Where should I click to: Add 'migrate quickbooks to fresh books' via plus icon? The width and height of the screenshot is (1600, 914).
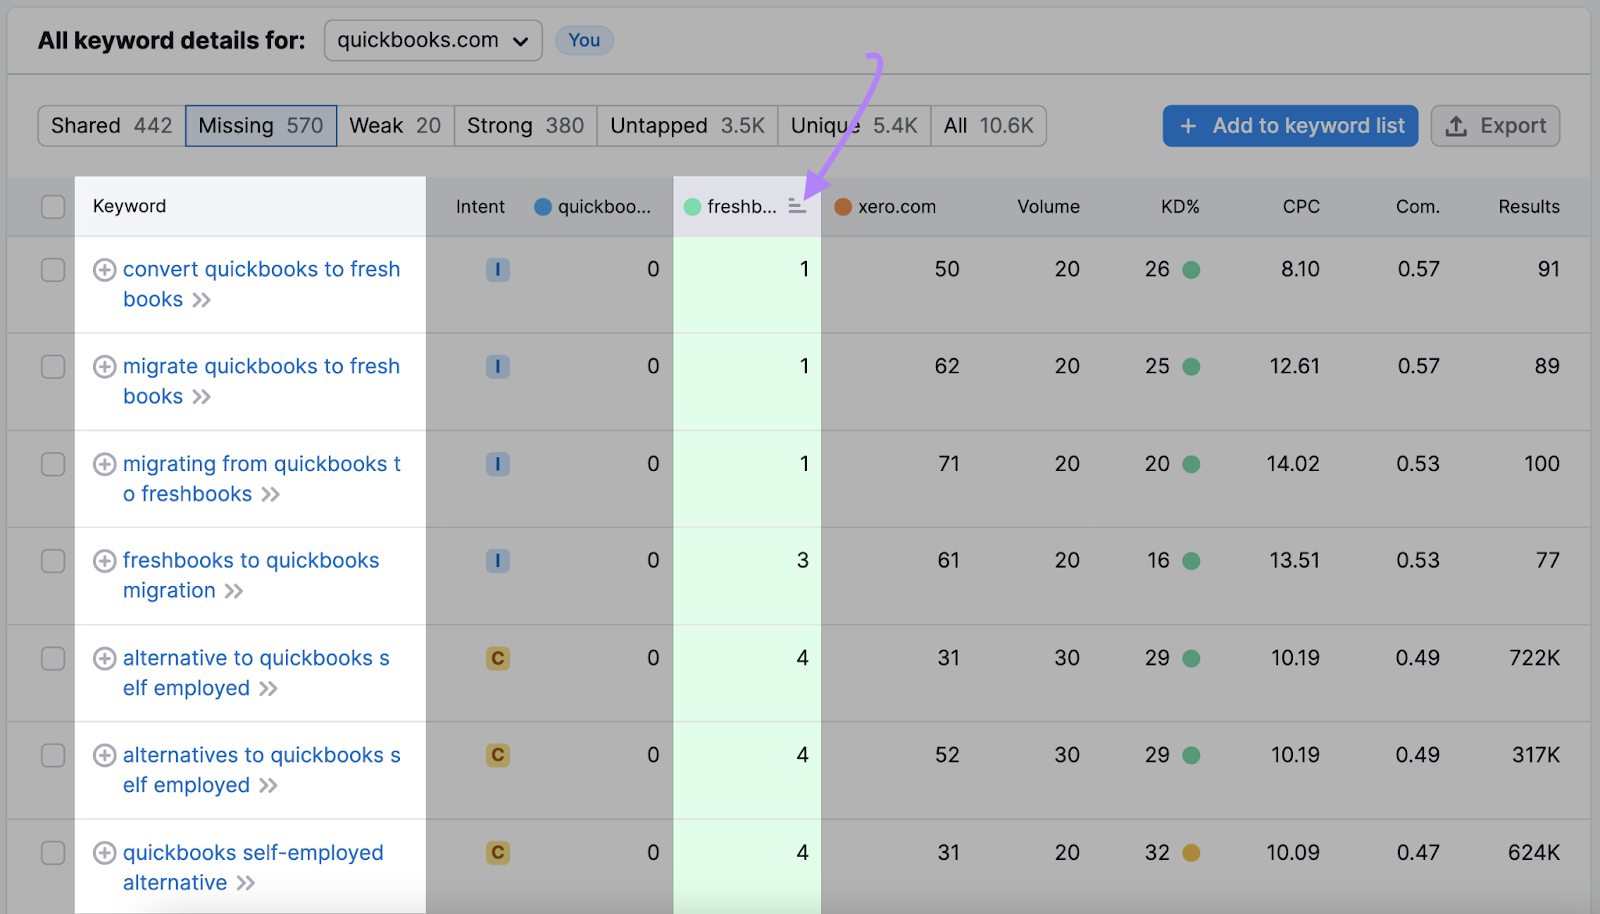[x=104, y=367]
